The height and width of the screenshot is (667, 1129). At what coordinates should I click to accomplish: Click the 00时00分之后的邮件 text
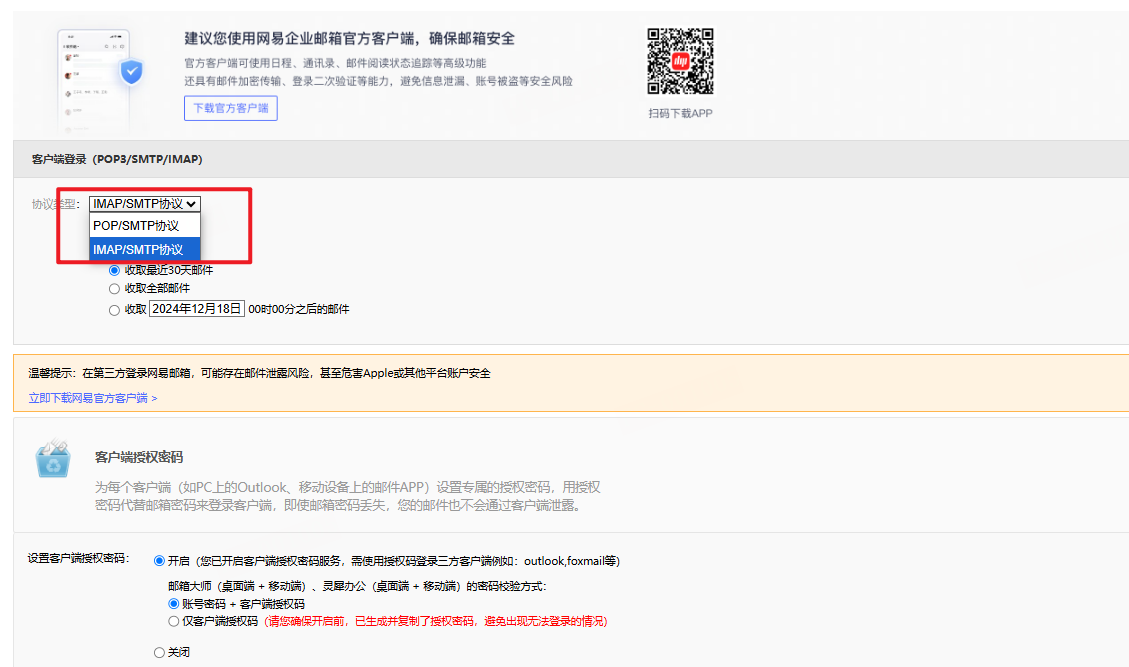tap(299, 309)
